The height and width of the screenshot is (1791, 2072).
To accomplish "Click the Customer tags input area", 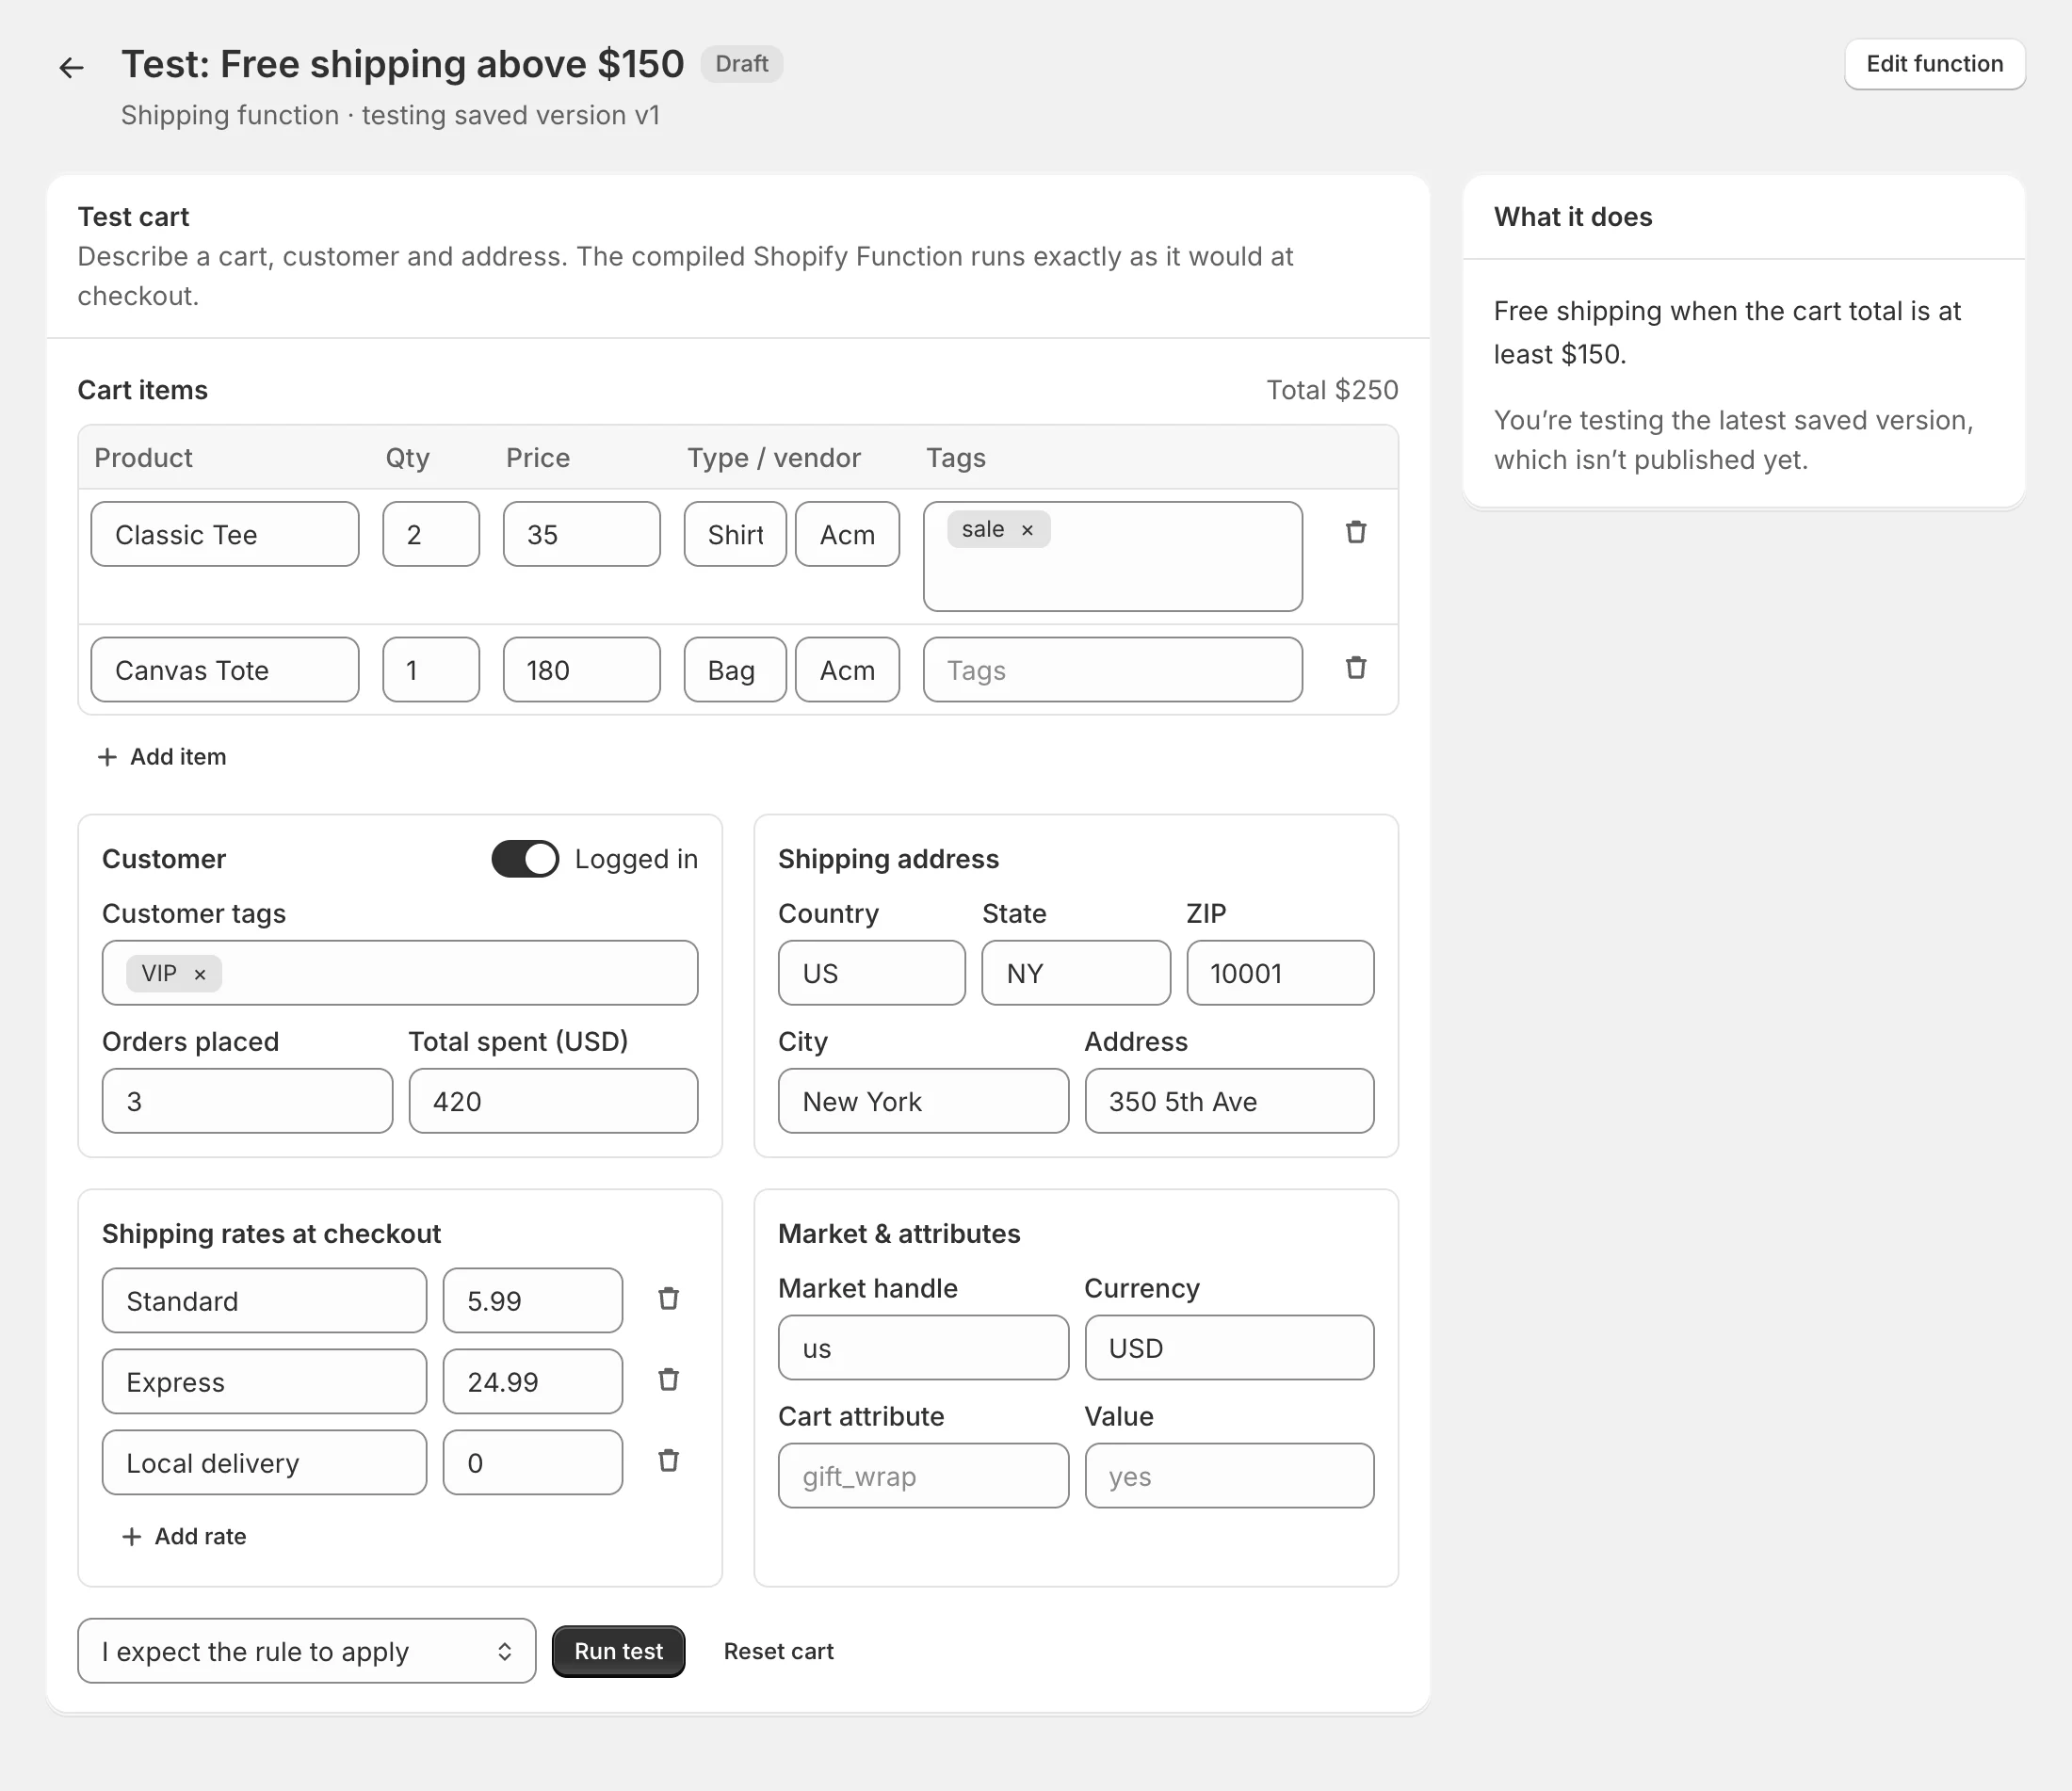I will click(x=400, y=973).
